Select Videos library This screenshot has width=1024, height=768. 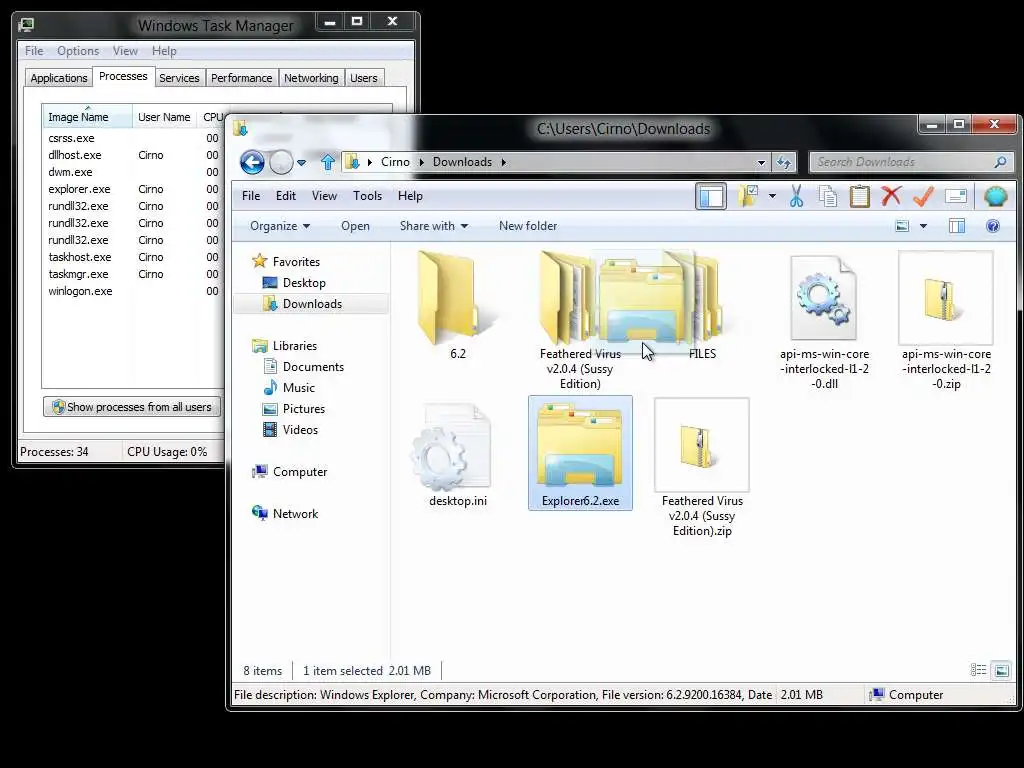point(300,430)
